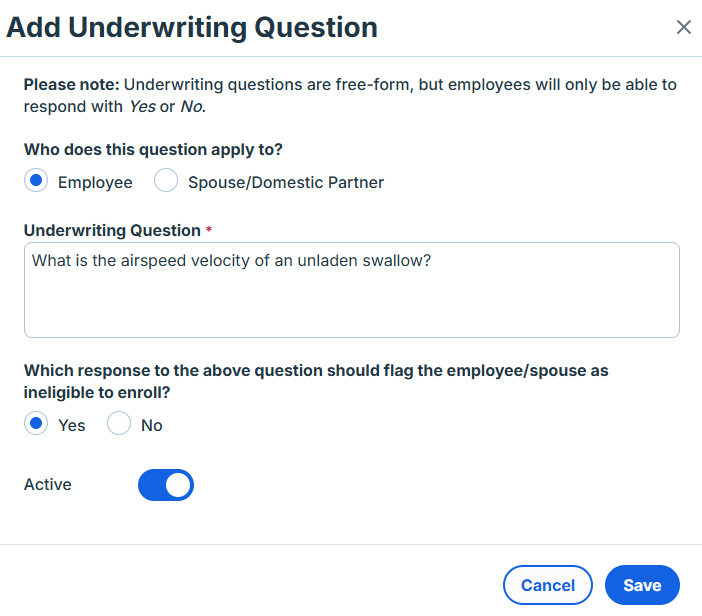This screenshot has width=702, height=616.
Task: Click the "Who does this question apply to?" heading
Action: 153,150
